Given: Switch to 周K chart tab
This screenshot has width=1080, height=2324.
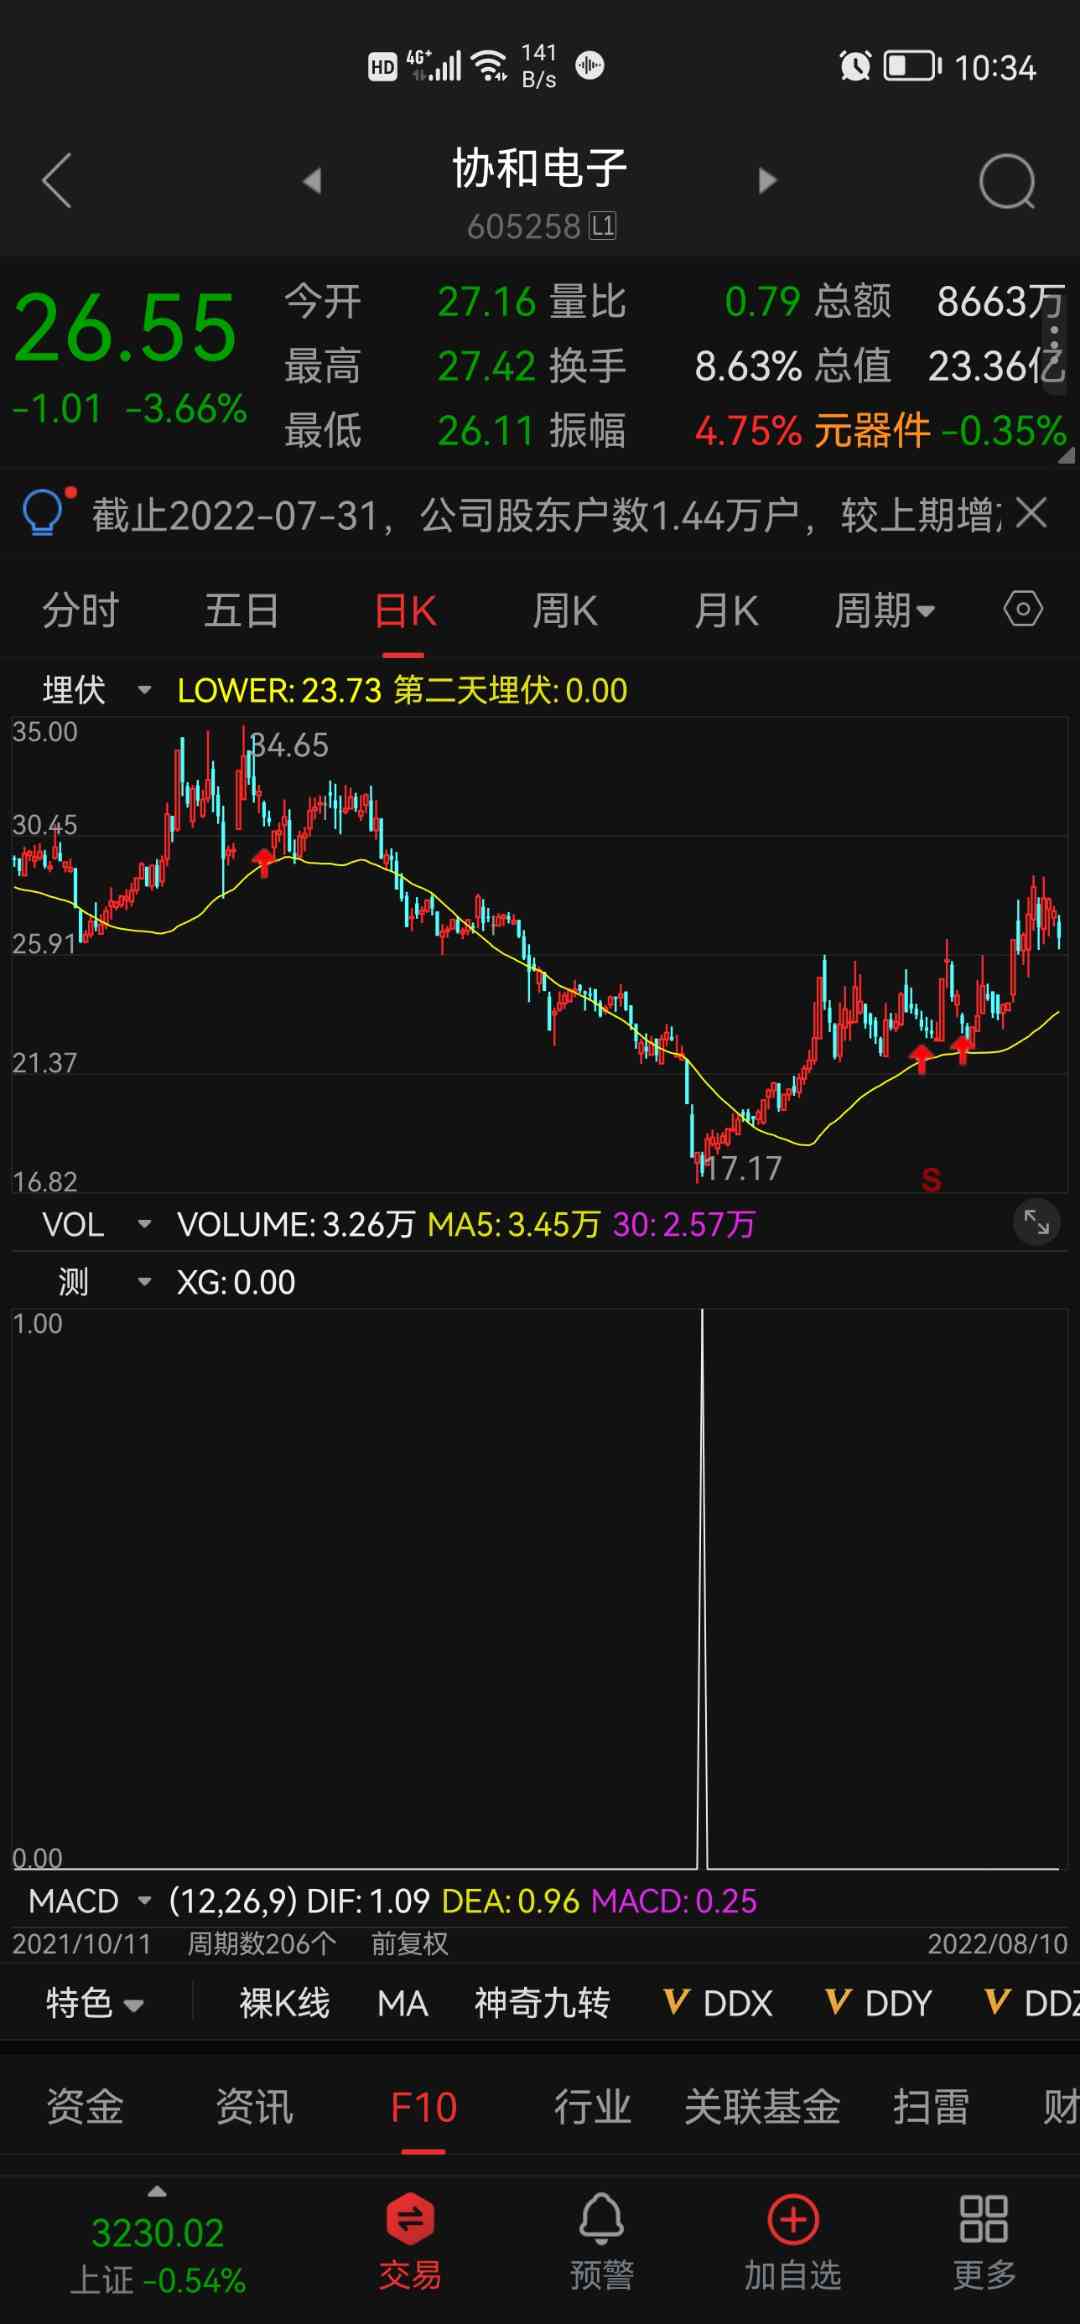Looking at the screenshot, I should pyautogui.click(x=565, y=610).
